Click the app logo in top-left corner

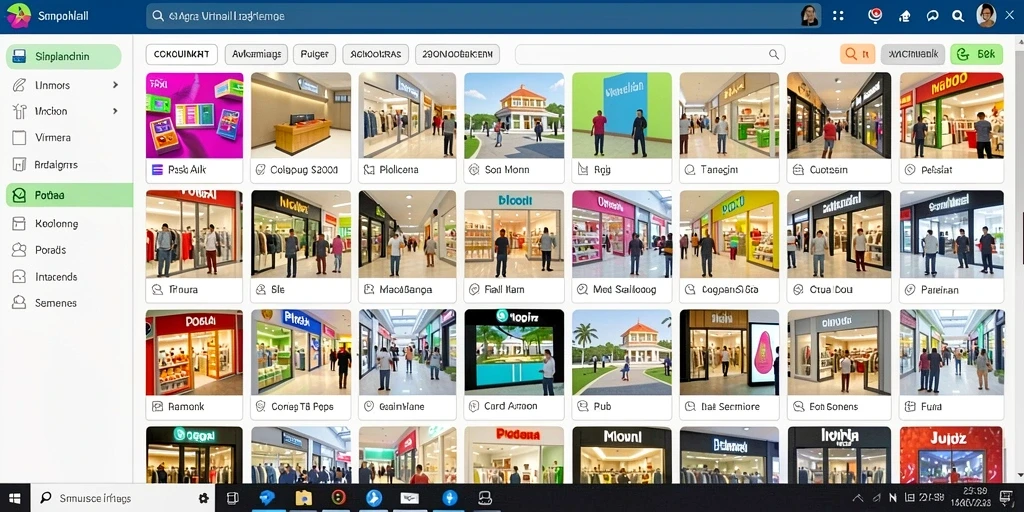(18, 16)
